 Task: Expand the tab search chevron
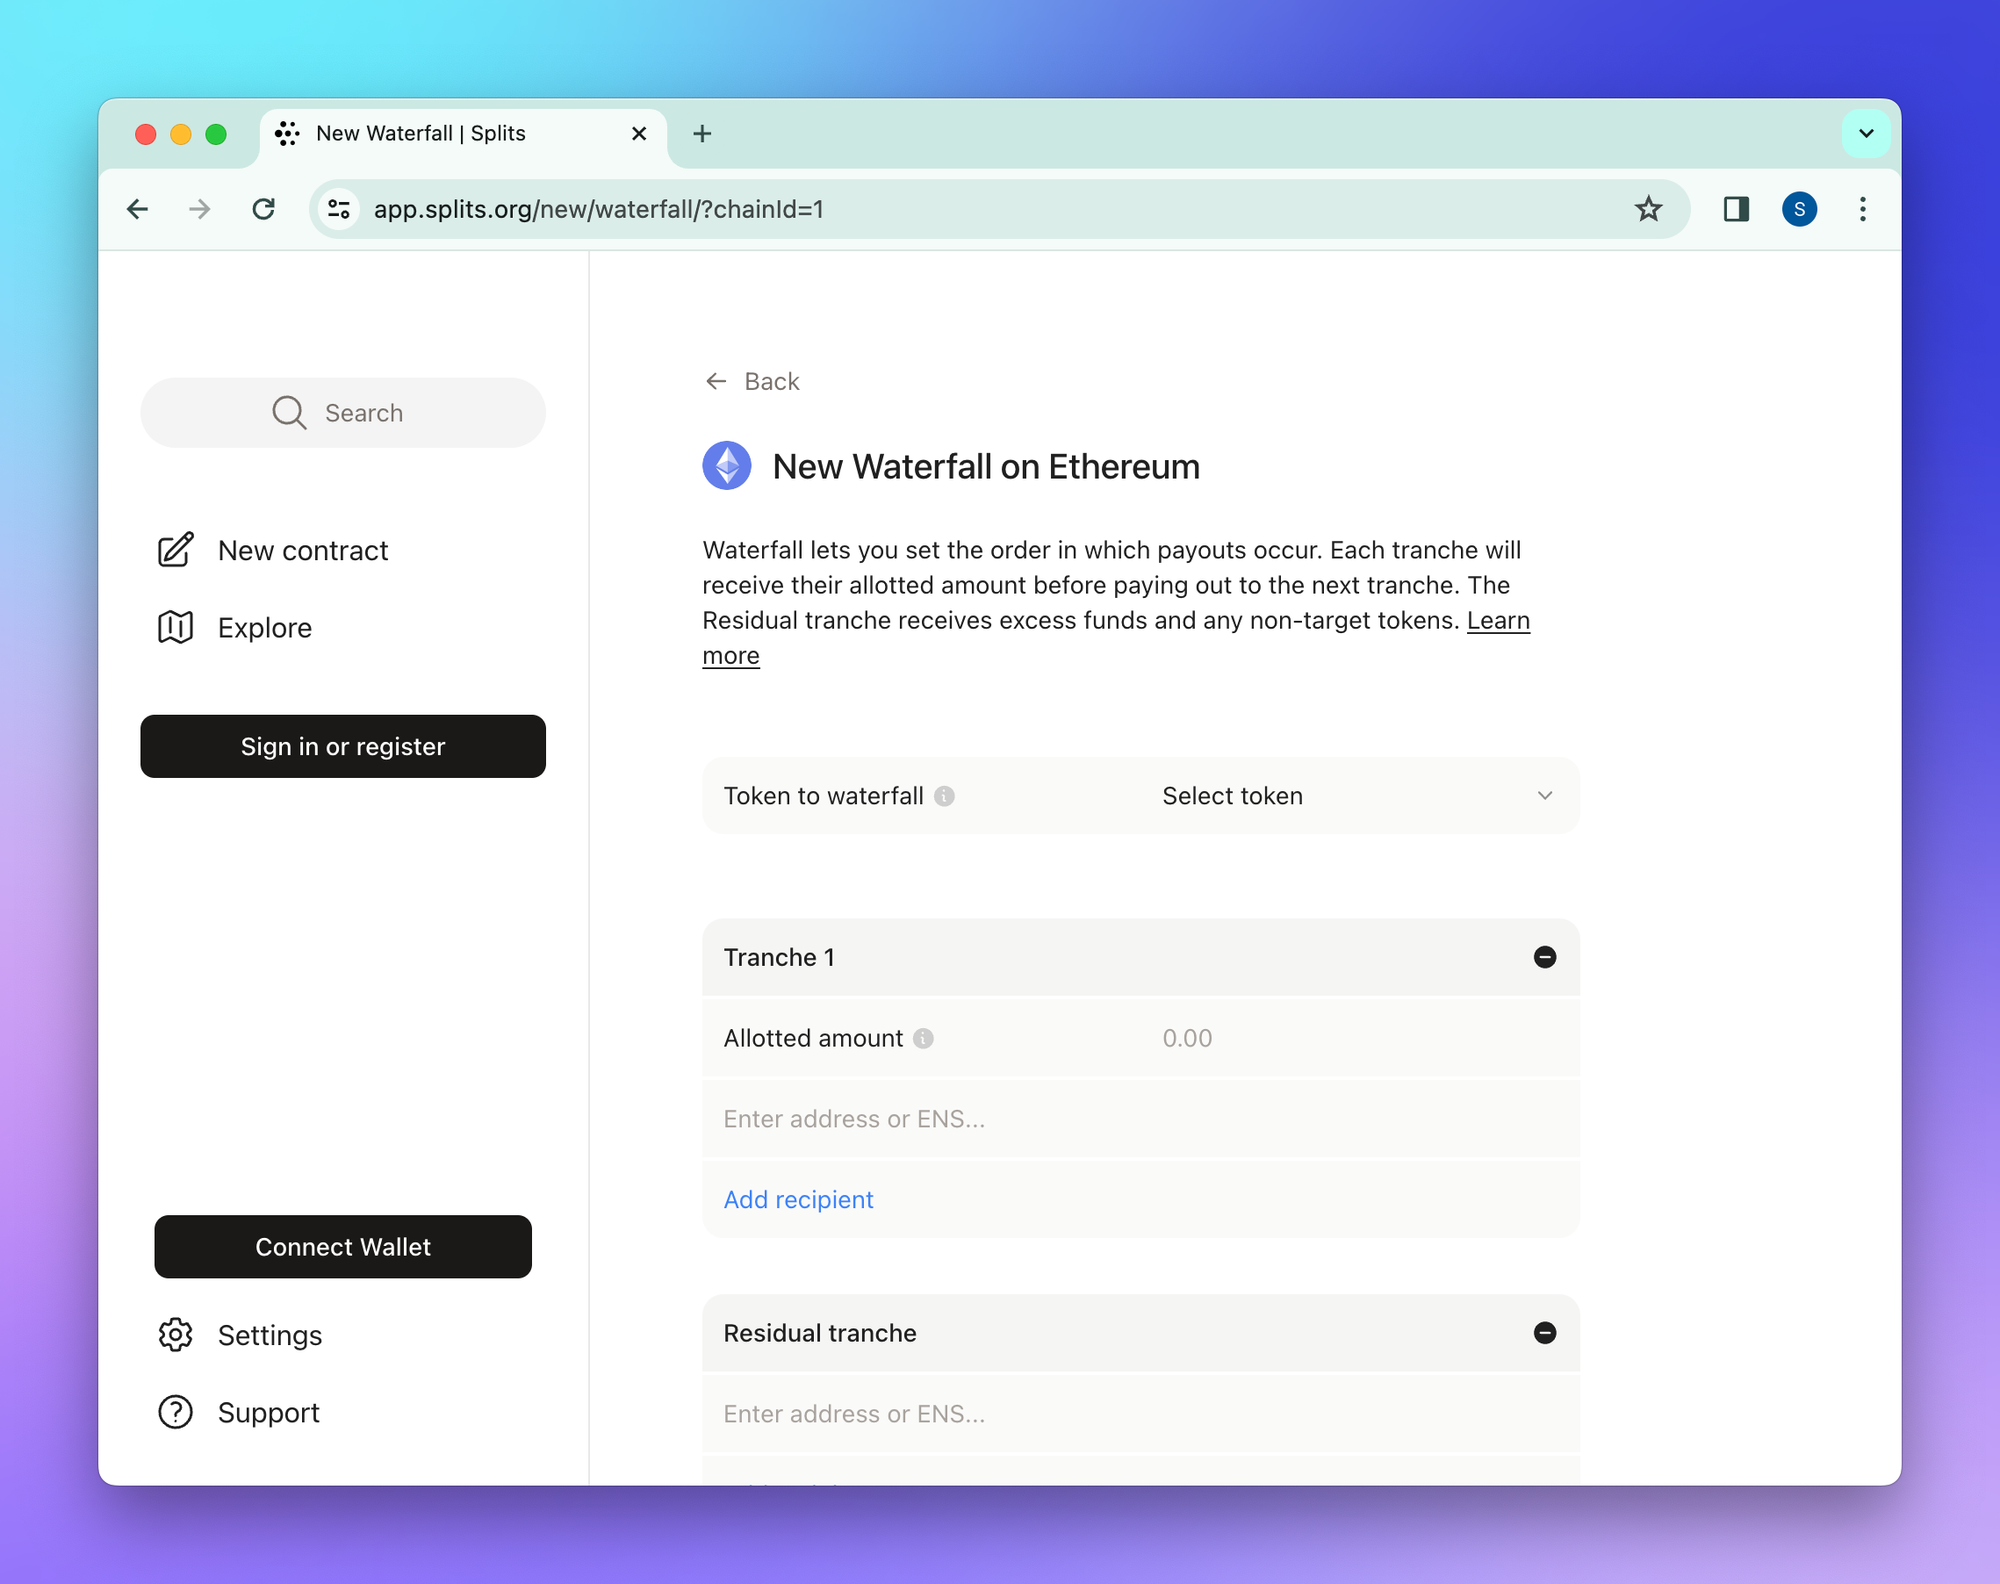tap(1865, 133)
